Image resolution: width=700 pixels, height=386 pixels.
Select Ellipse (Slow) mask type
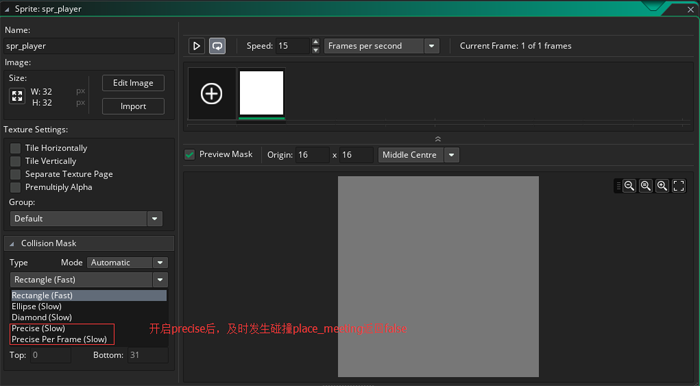89,307
